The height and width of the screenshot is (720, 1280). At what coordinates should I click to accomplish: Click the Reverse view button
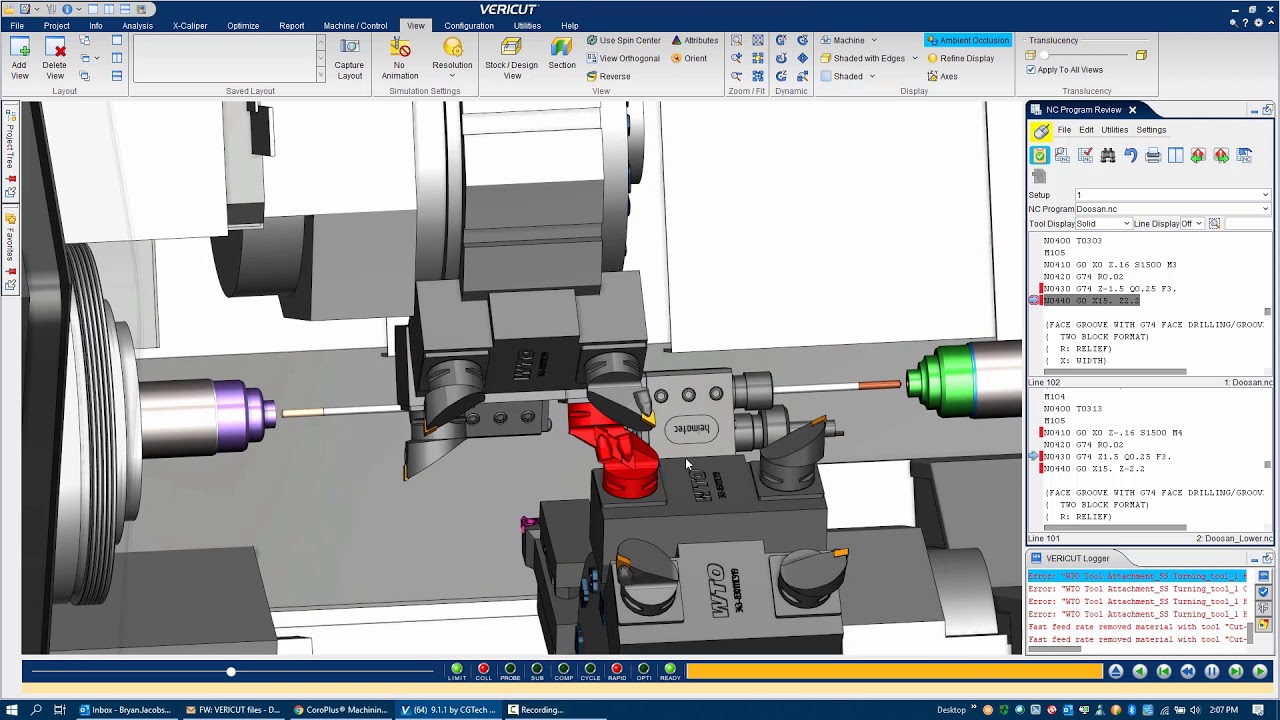(x=608, y=76)
